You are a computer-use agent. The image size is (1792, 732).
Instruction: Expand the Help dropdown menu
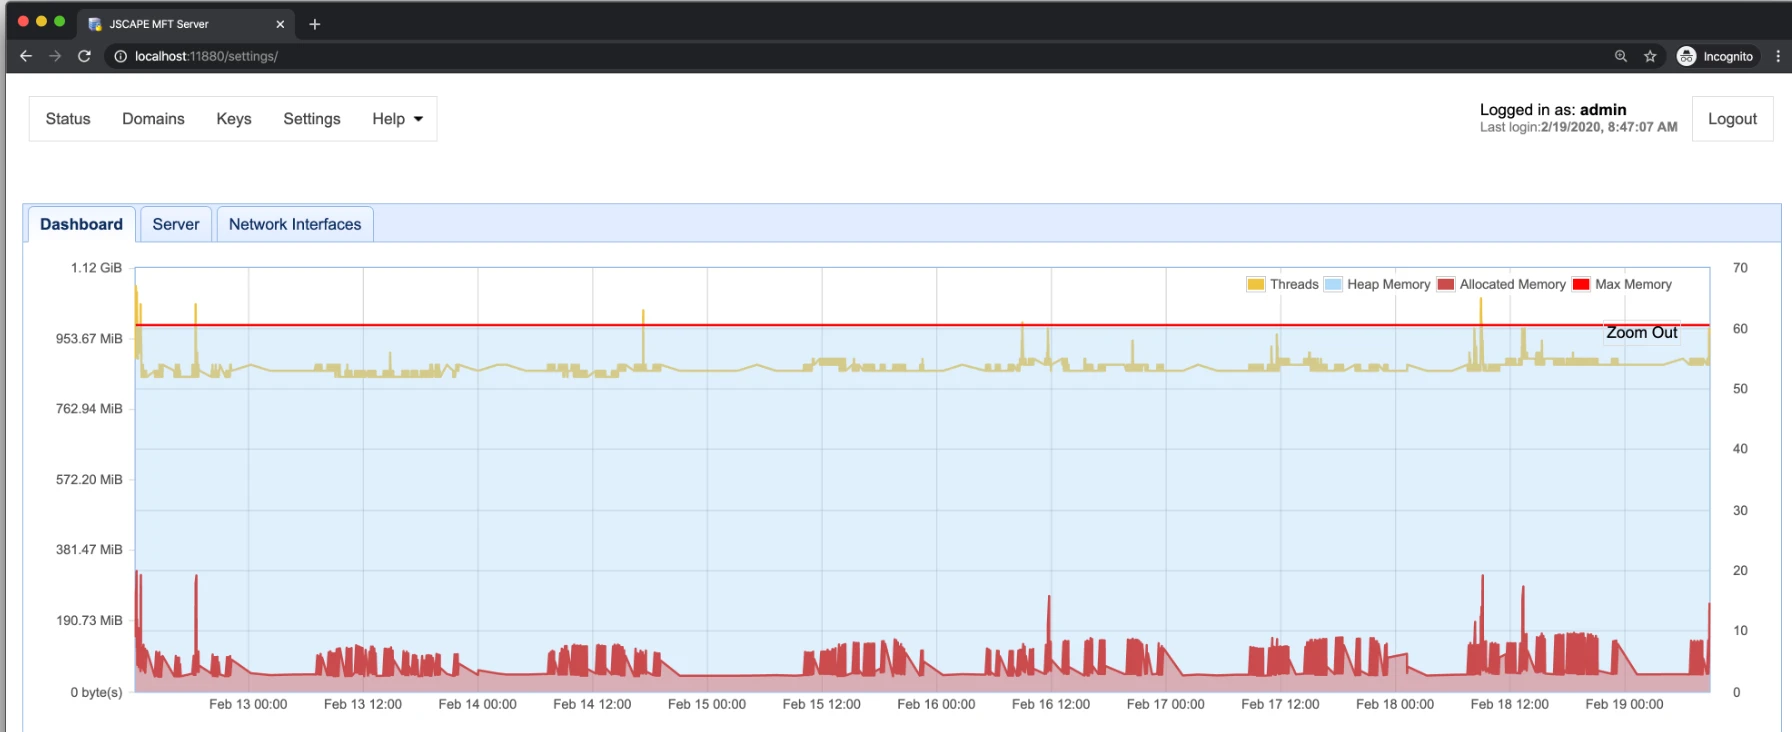tap(397, 119)
